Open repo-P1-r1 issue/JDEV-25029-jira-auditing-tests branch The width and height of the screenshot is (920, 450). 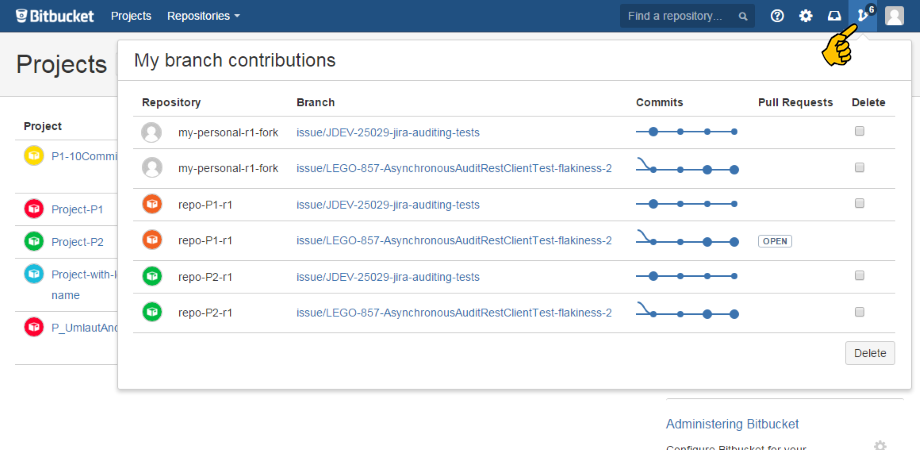coord(388,205)
